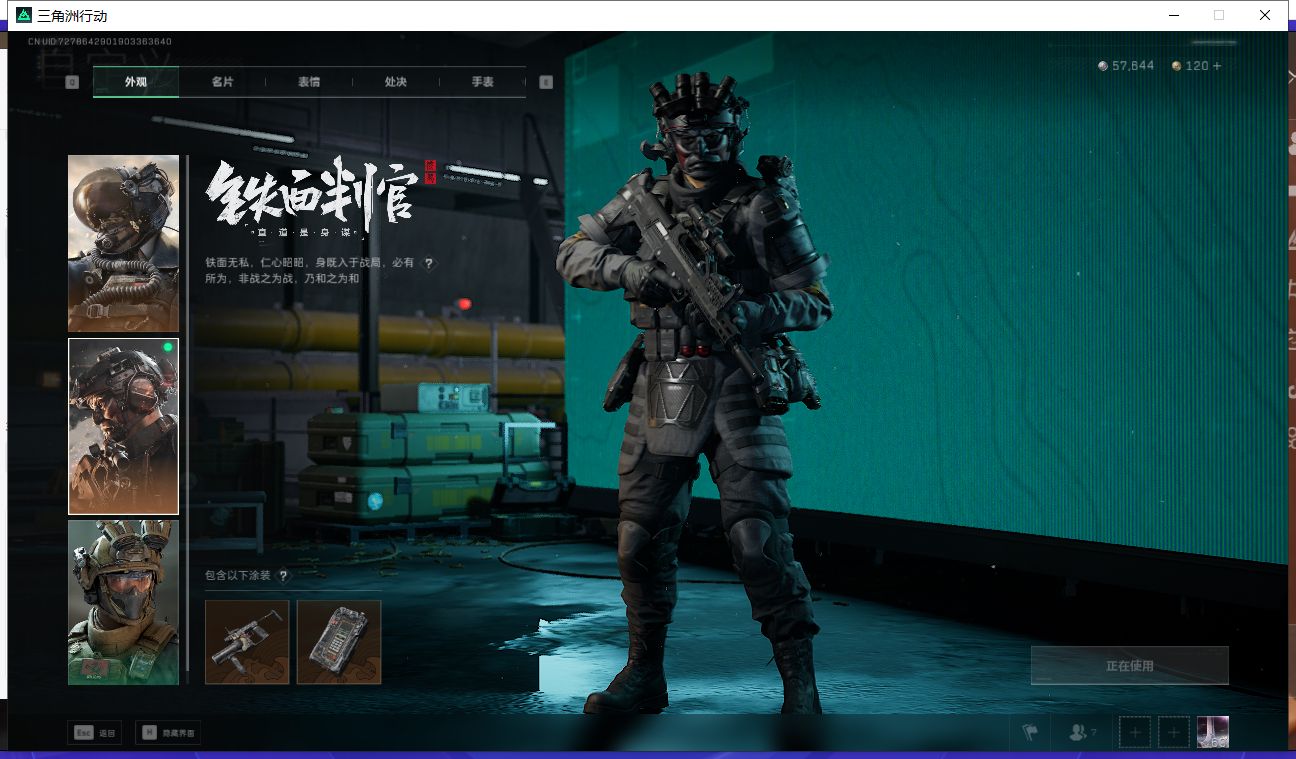Open the player avatar in bottom bar
Screen dimensions: 1296x759
(1213, 733)
